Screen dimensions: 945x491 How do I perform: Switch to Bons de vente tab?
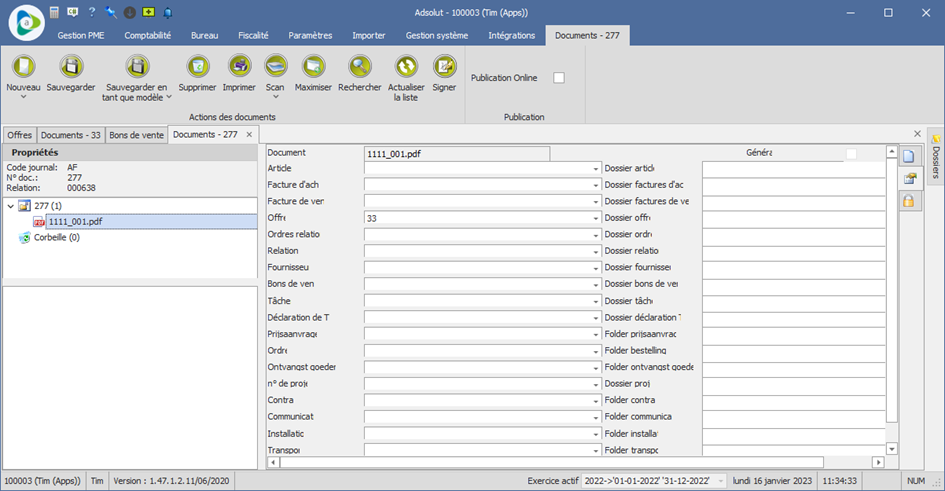click(137, 135)
